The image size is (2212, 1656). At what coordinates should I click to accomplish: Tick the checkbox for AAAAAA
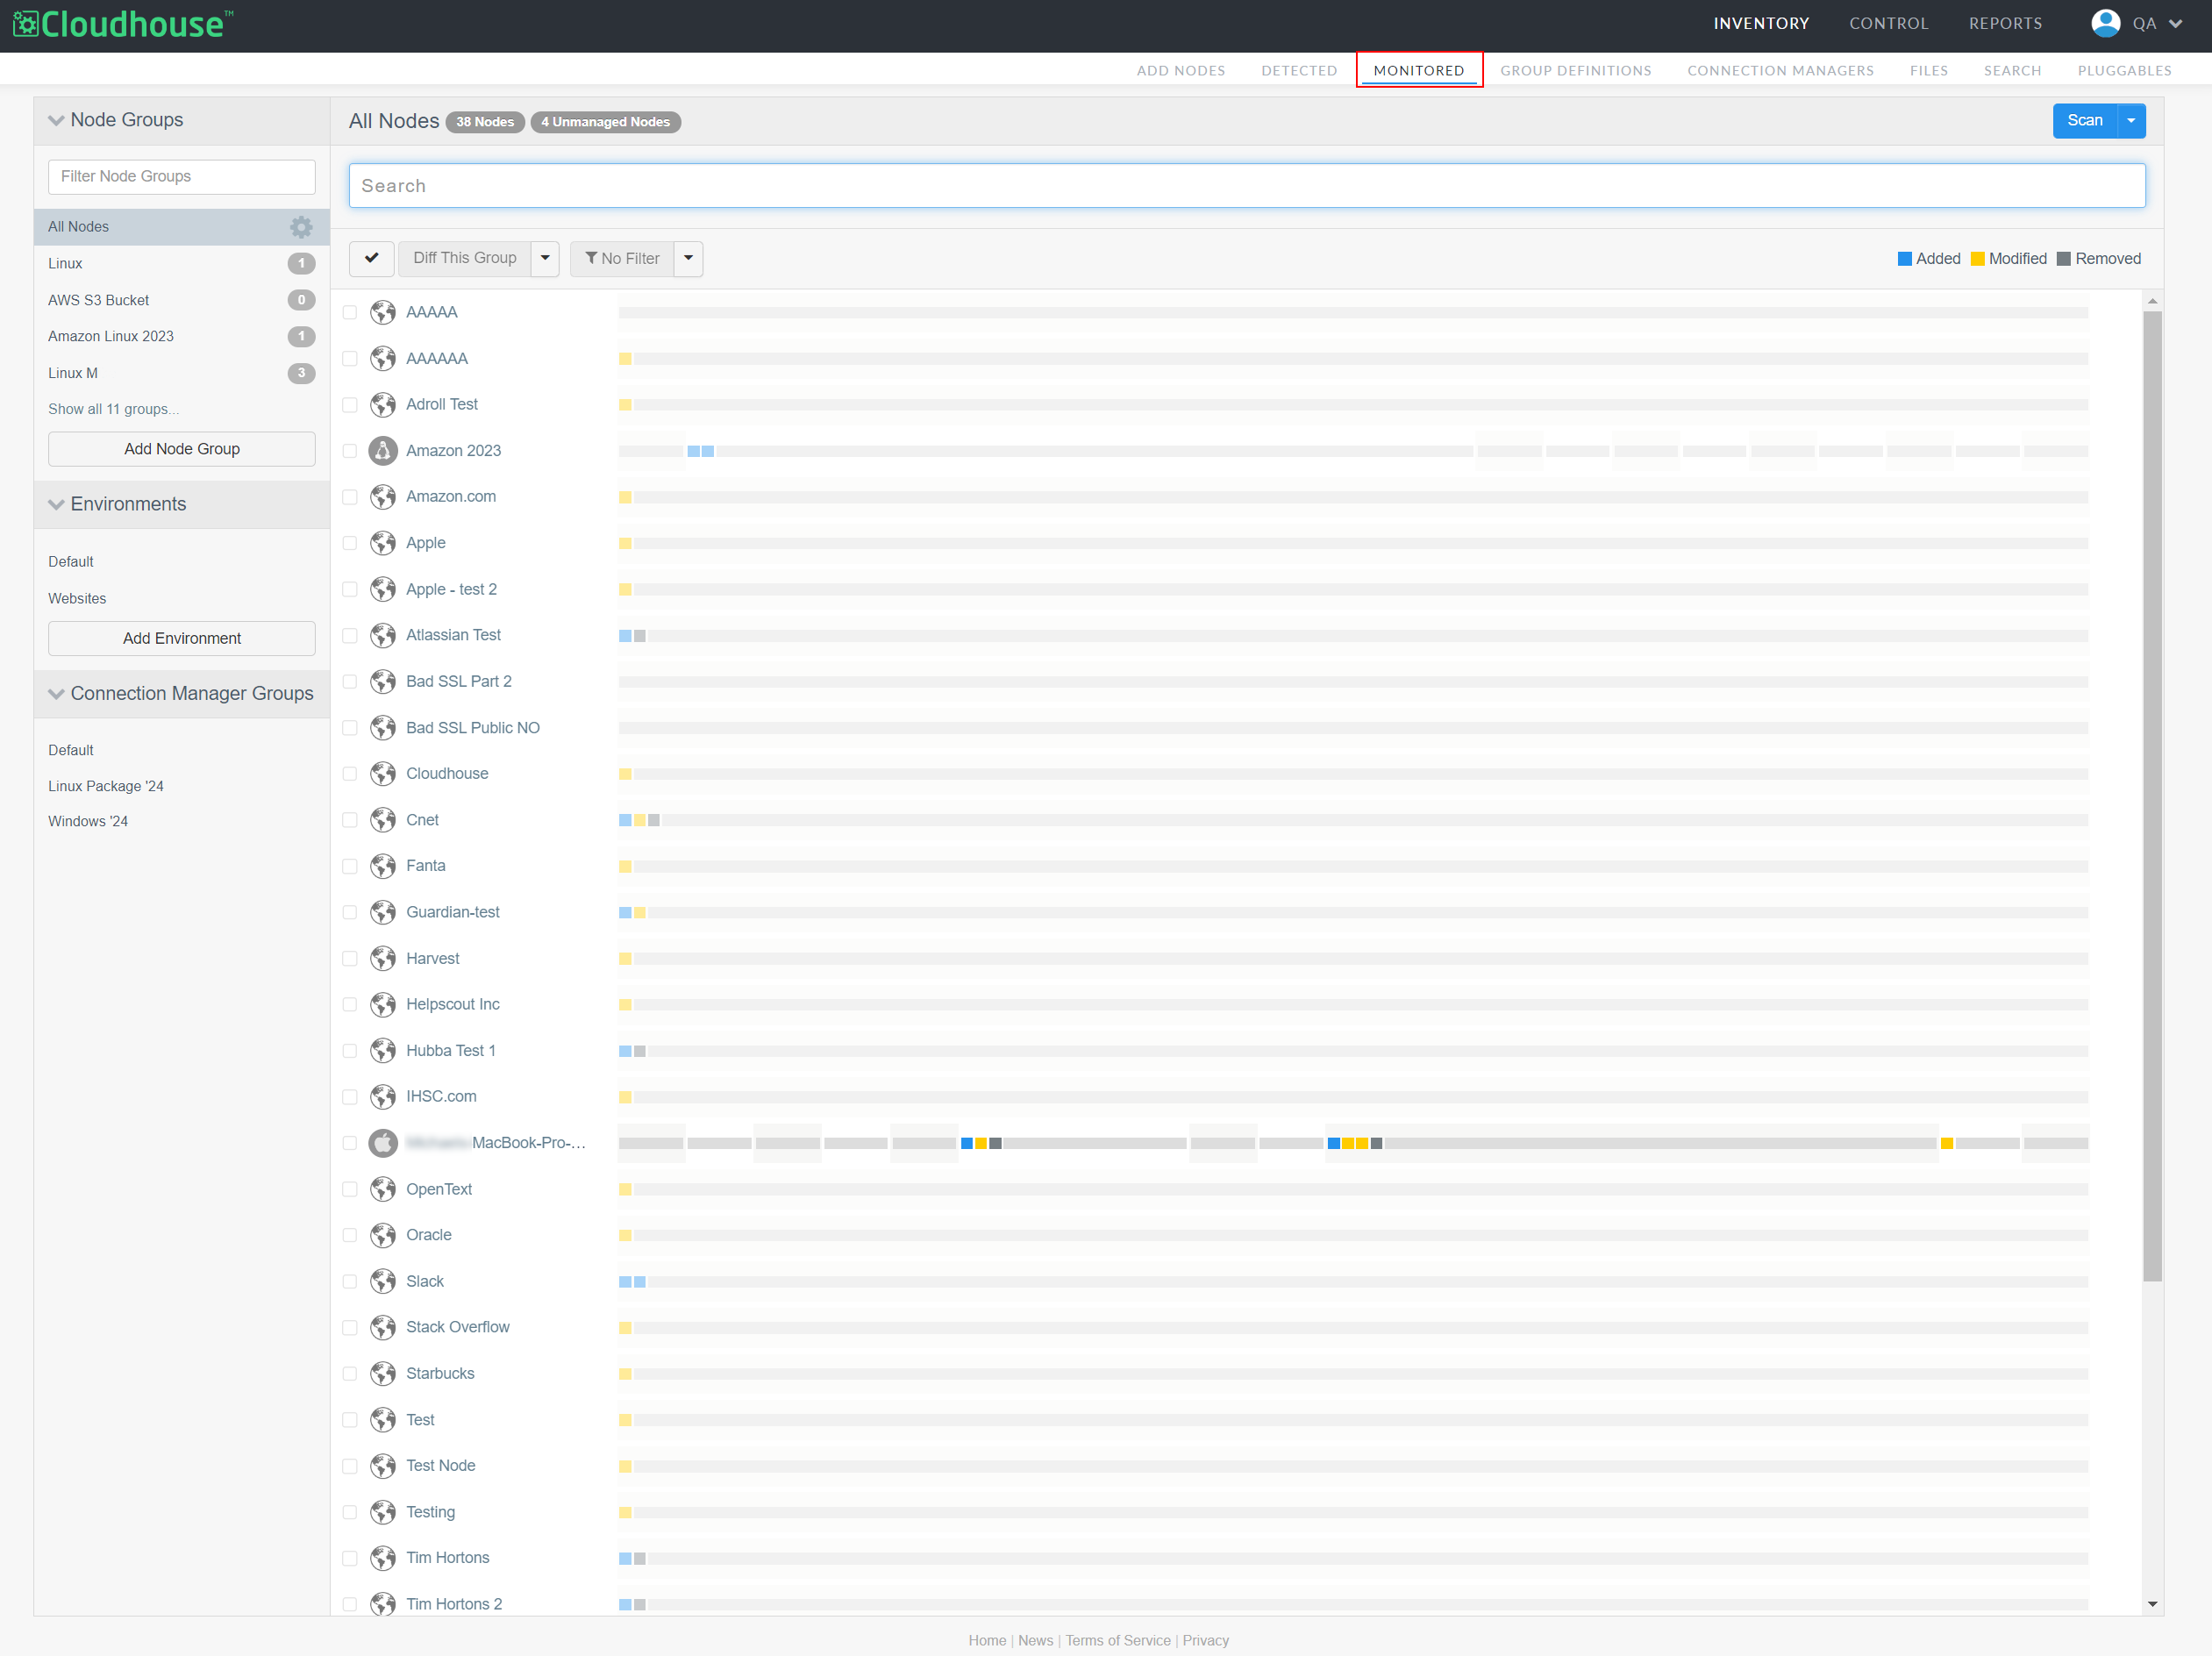[350, 359]
